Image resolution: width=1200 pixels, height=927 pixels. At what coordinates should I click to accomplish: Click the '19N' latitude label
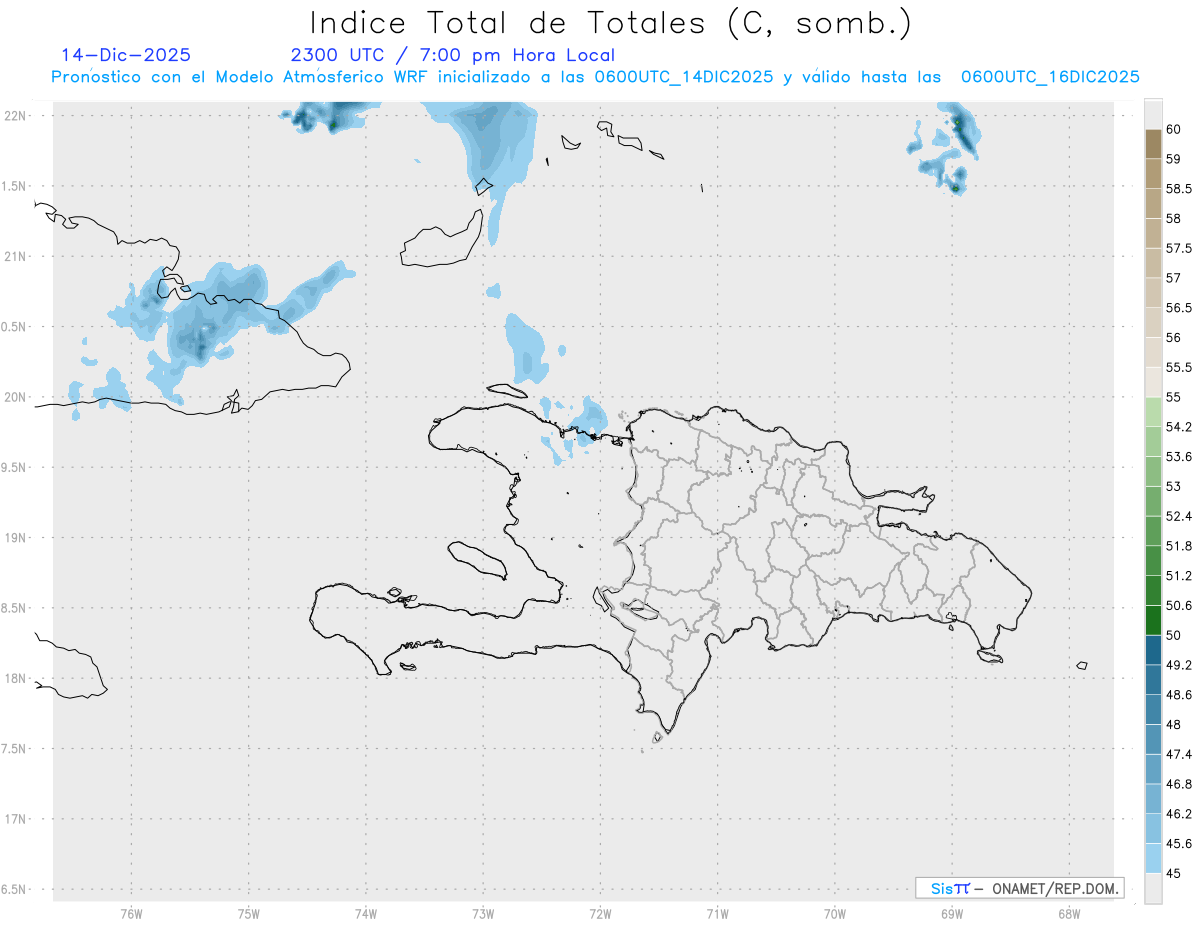[x=15, y=538]
